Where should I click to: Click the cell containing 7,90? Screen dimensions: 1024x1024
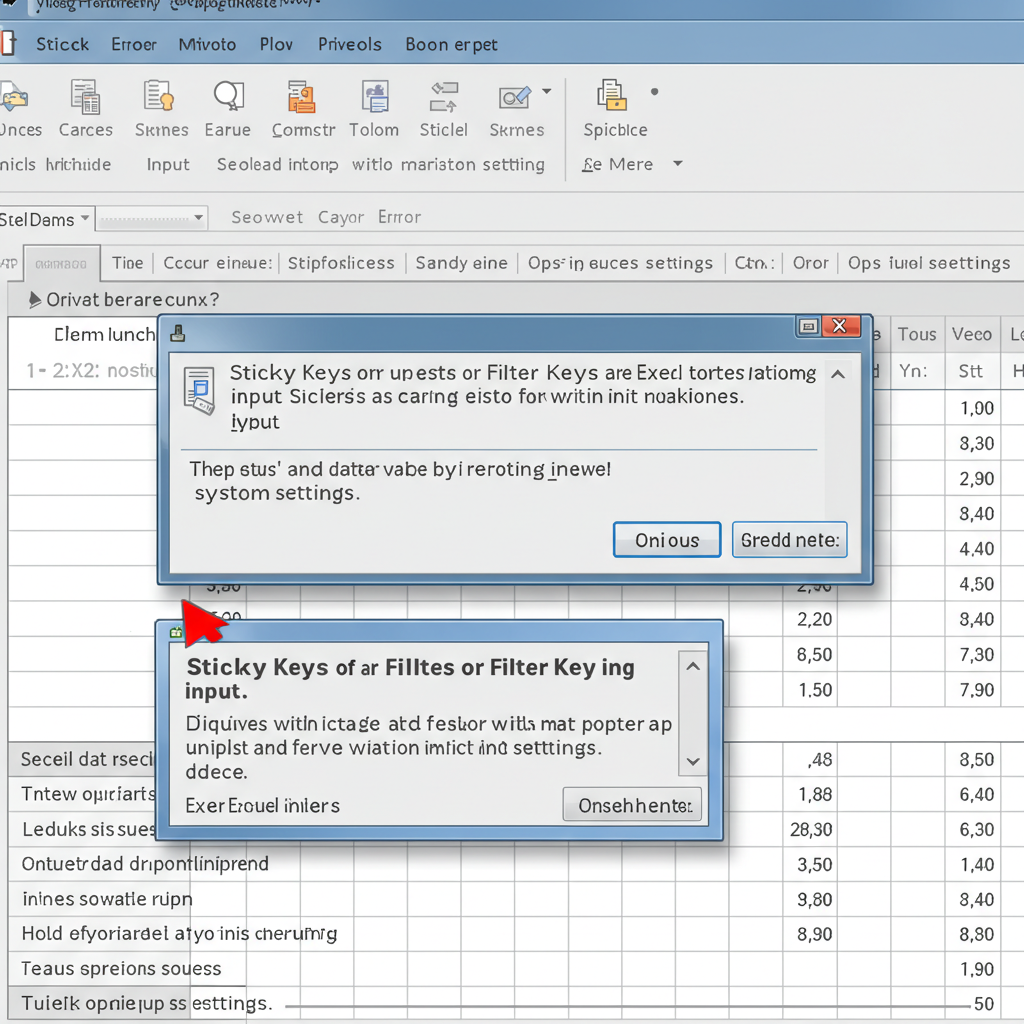(x=972, y=690)
